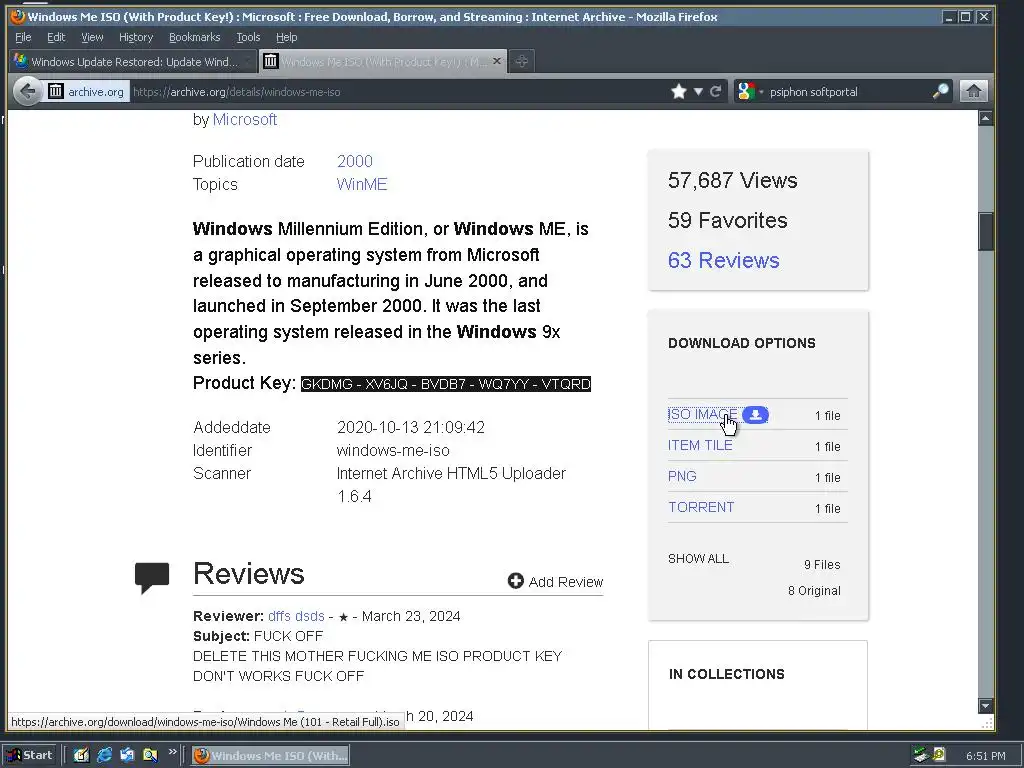Open the URL history dropdown arrow

(x=698, y=91)
